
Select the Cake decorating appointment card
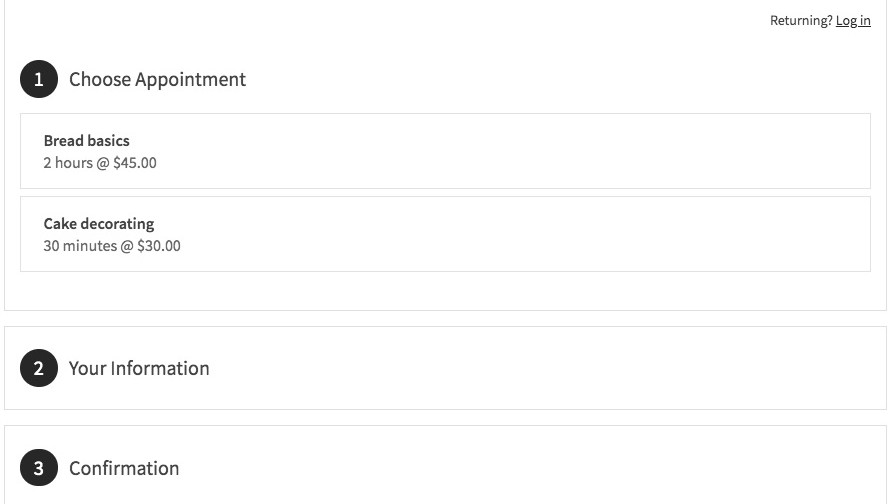coord(445,234)
